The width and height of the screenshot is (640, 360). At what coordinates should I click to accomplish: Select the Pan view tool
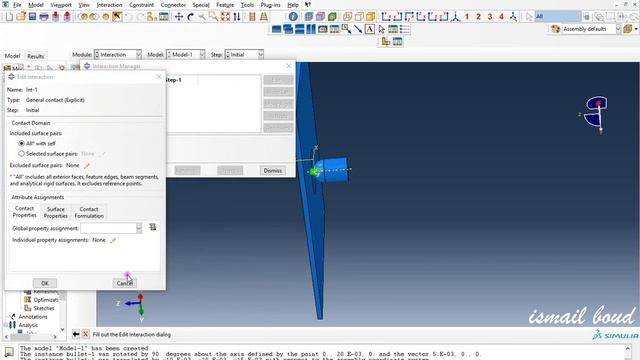click(x=179, y=17)
